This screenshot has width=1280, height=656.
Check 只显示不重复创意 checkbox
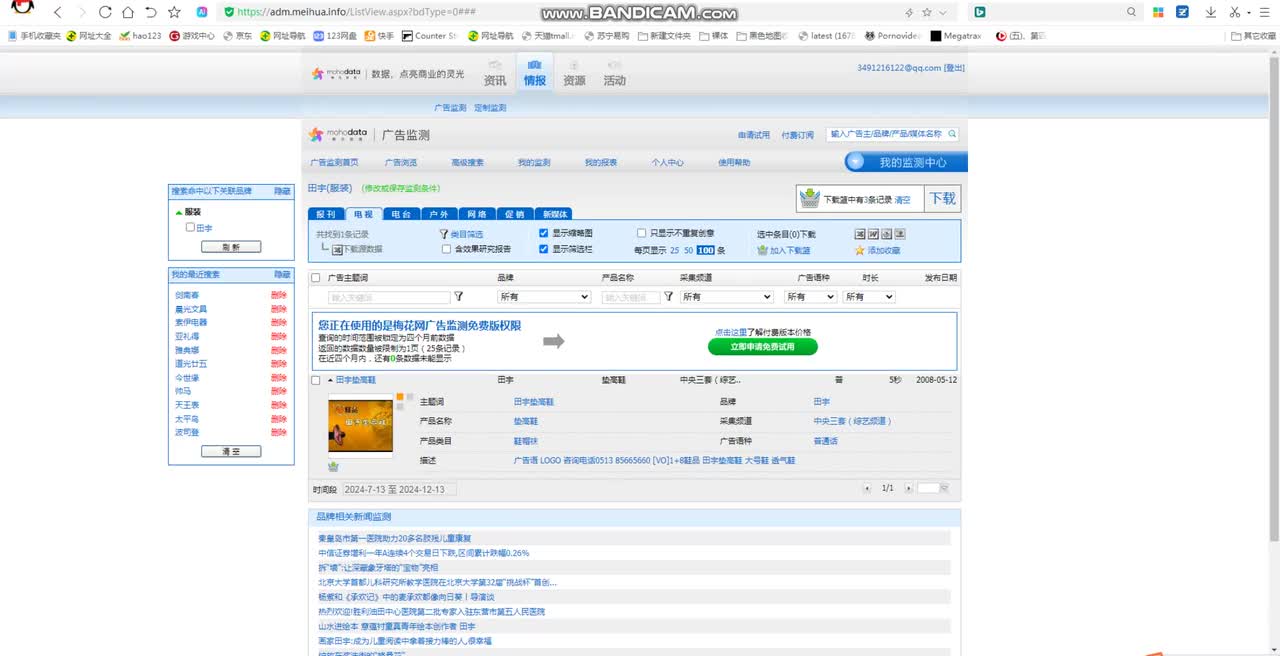pos(641,233)
